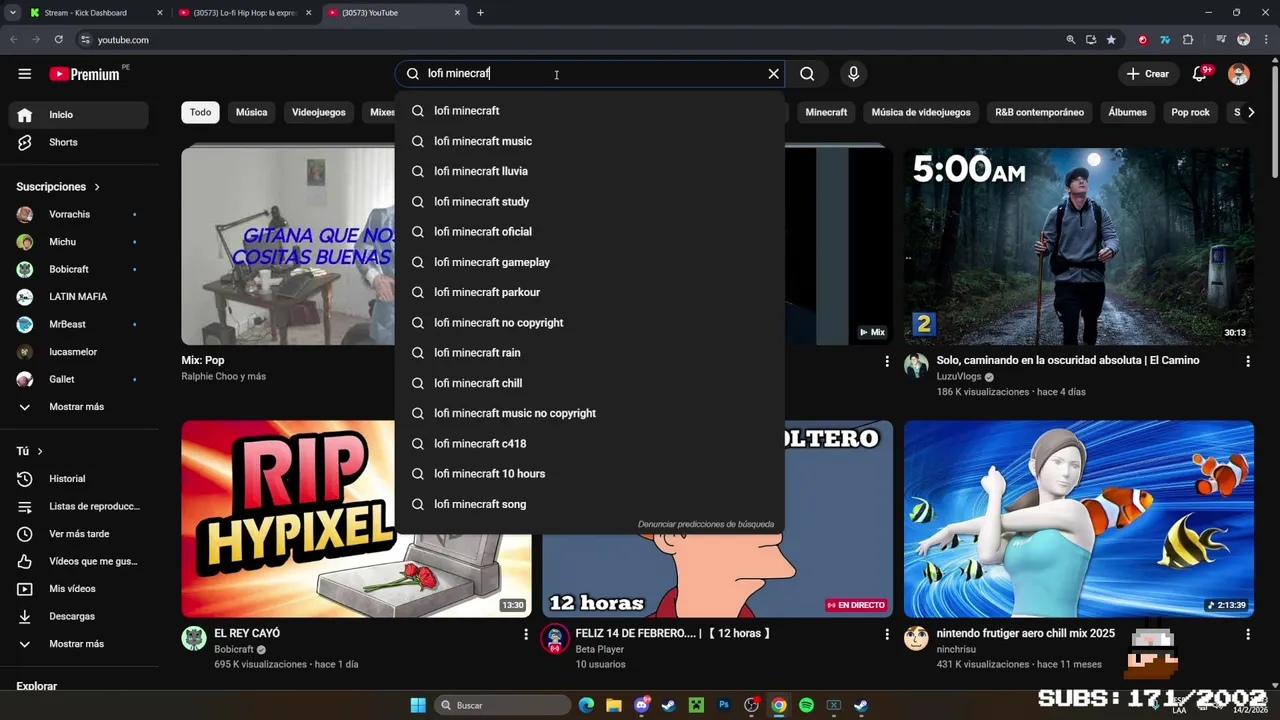Choose suggestion 'lofi minecraft c418'
The width and height of the screenshot is (1280, 720).
pyautogui.click(x=590, y=444)
